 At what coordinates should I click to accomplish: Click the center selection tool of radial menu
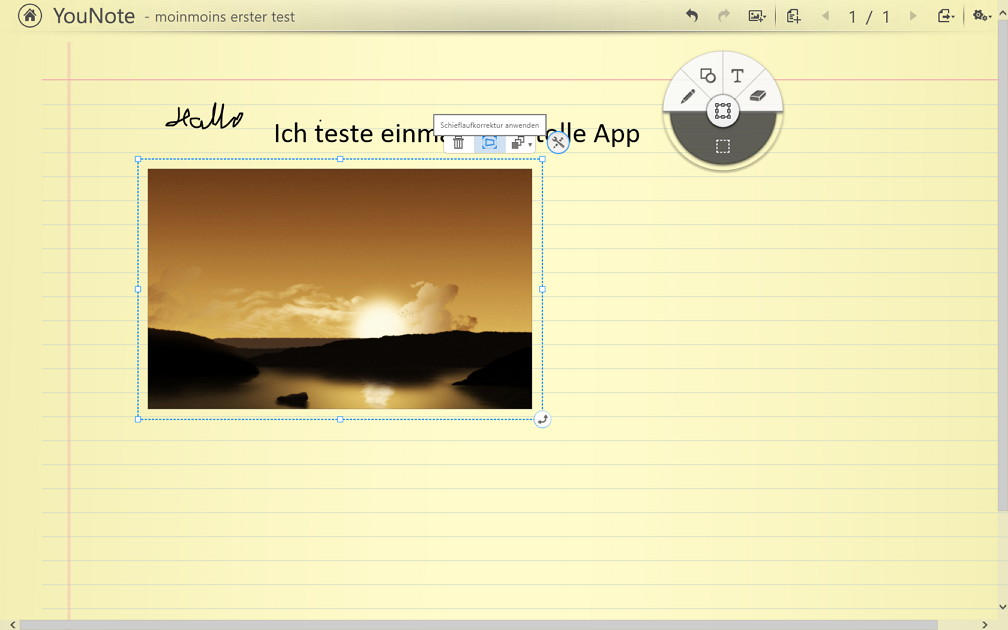pos(723,111)
